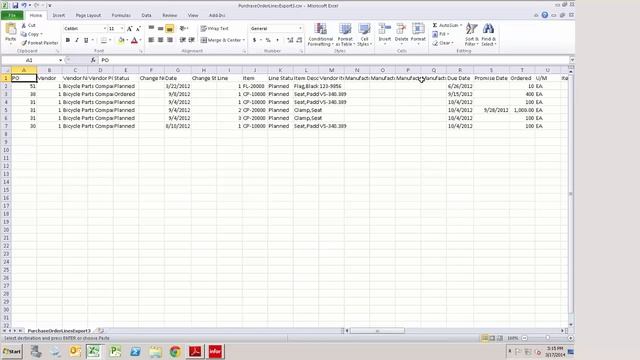The height and width of the screenshot is (360, 640).
Task: Apply fill color paint bucket
Action: click(x=121, y=40)
